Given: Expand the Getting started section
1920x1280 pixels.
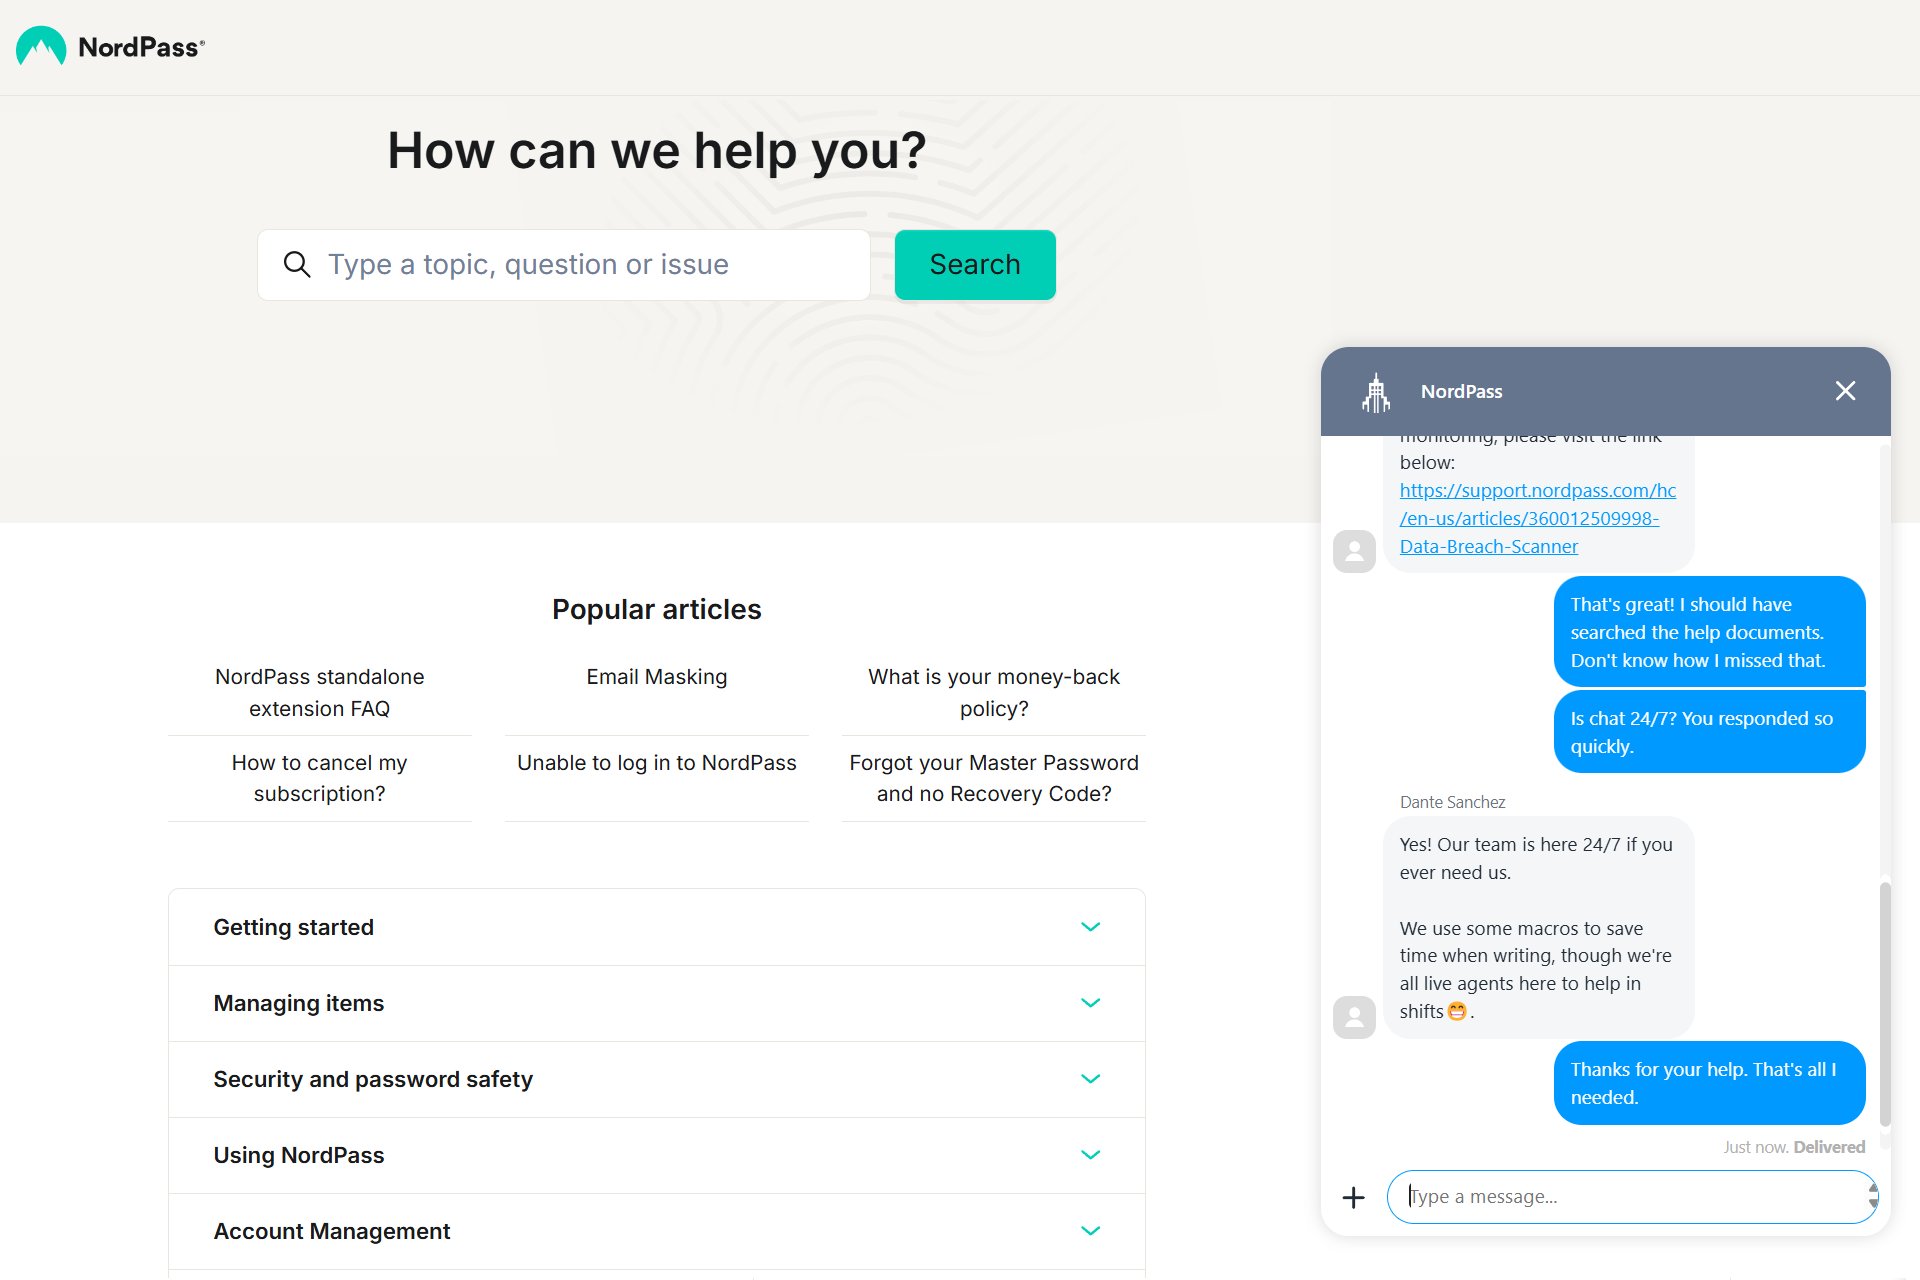Looking at the screenshot, I should [x=1089, y=926].
